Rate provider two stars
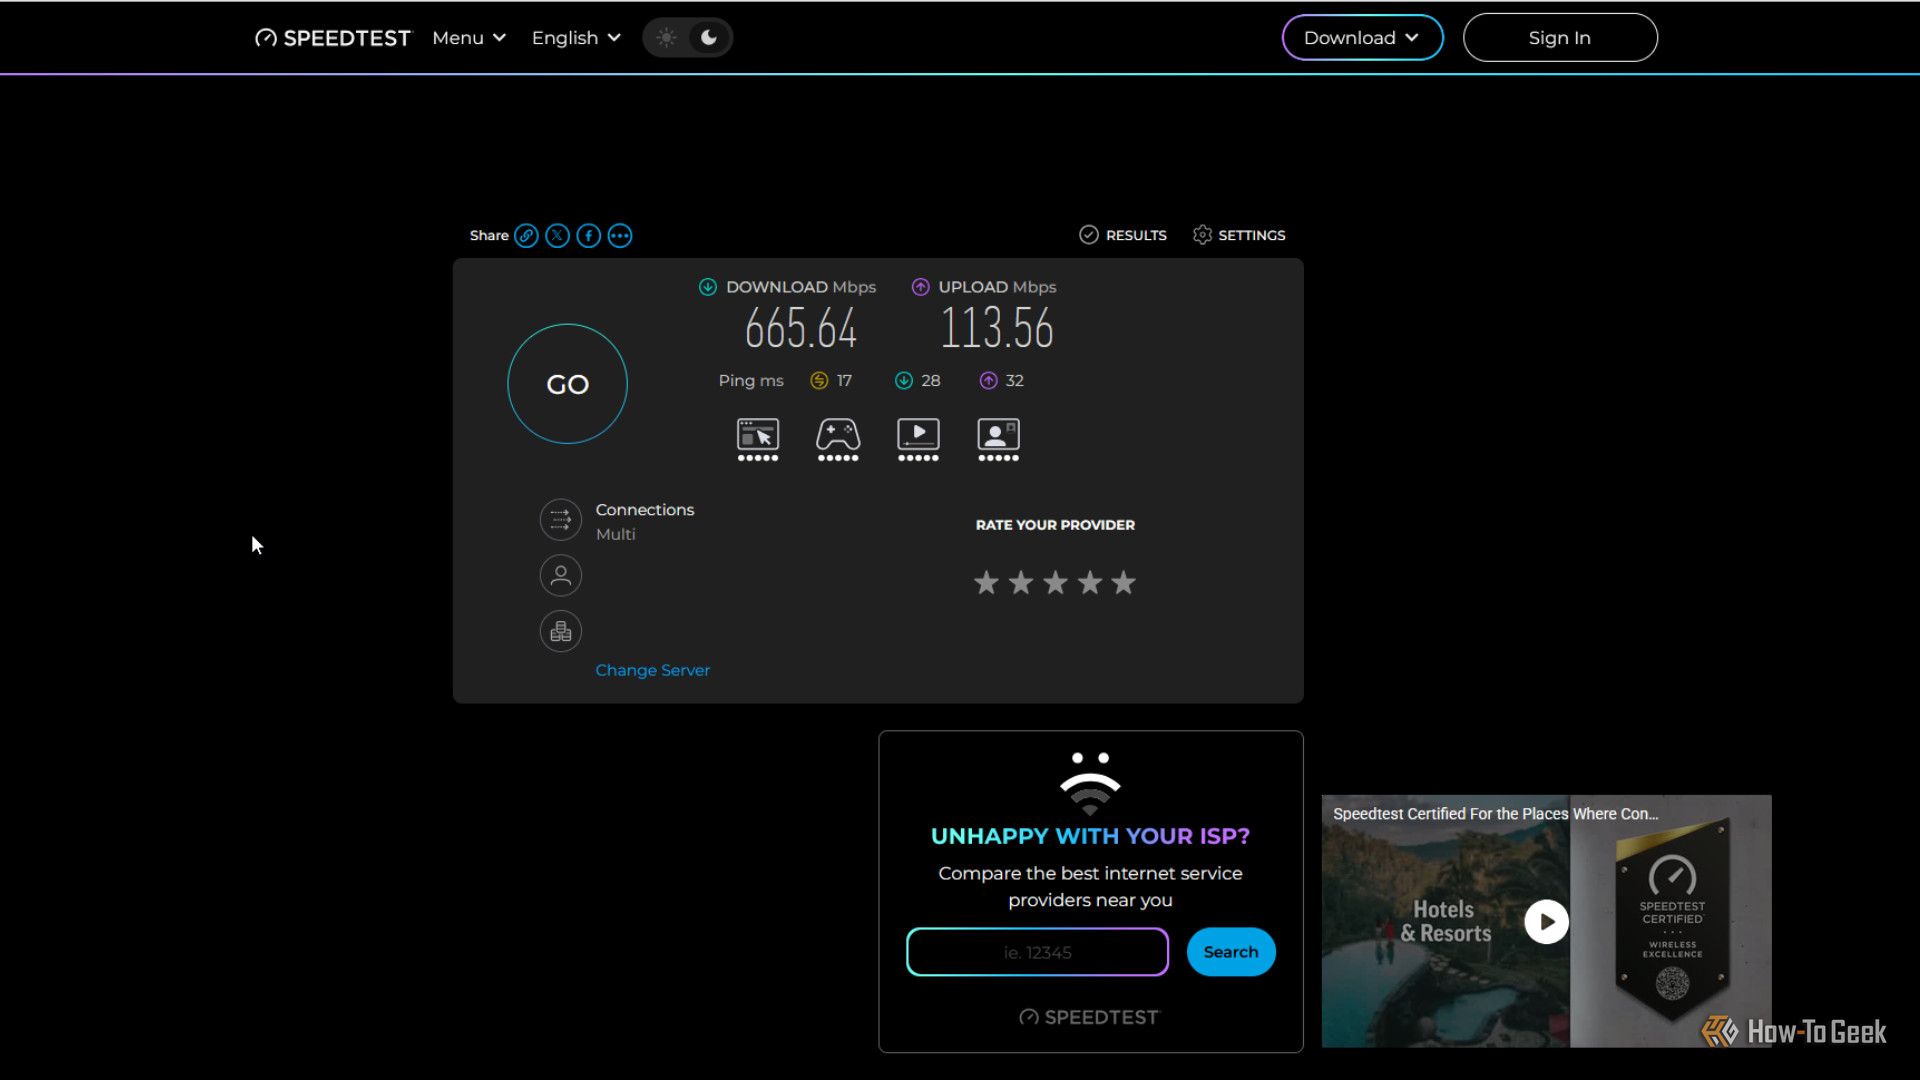 point(1021,583)
